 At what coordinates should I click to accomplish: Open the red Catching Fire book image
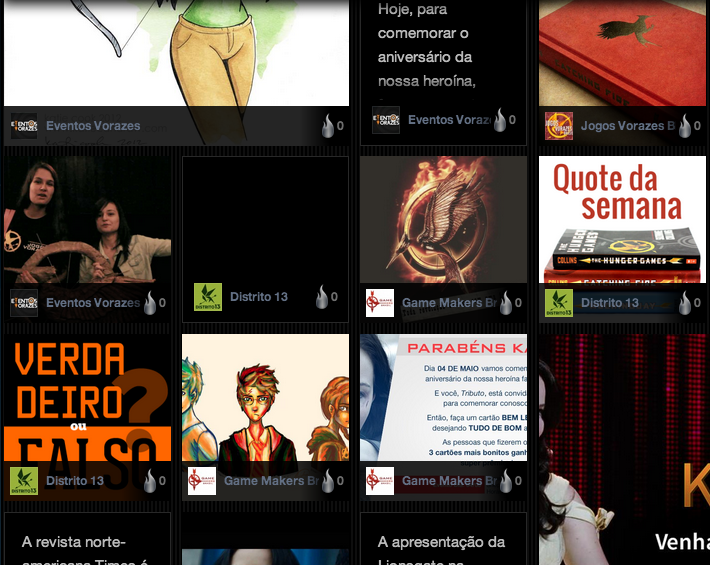click(622, 53)
